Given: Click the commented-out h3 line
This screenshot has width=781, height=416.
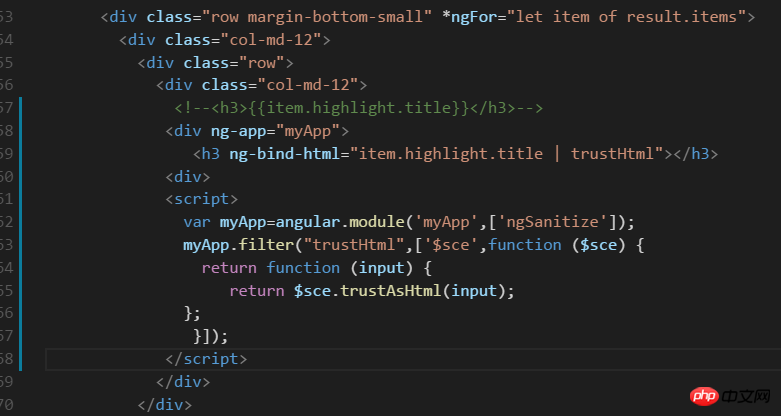Looking at the screenshot, I should point(359,108).
